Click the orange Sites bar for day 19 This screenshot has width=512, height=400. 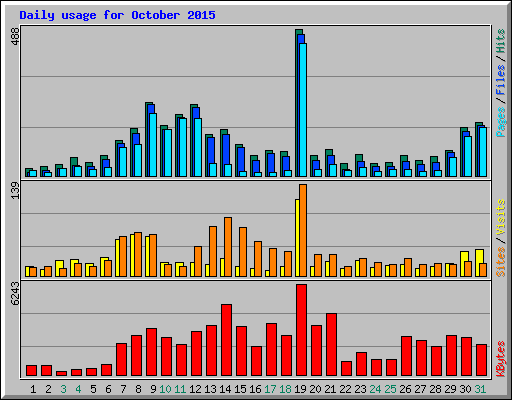pos(303,230)
